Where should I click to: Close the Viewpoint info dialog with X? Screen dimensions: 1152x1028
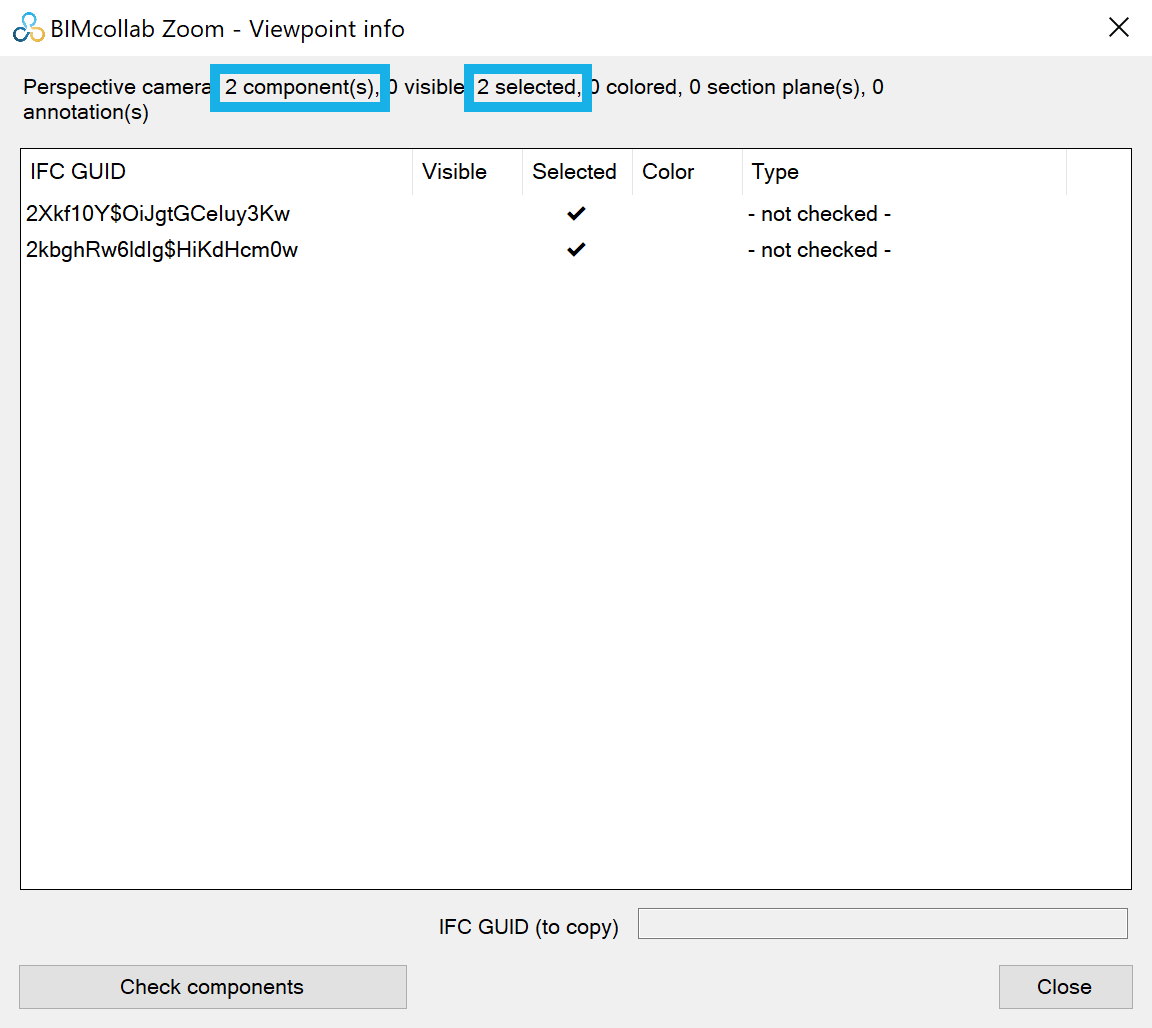pyautogui.click(x=1118, y=28)
